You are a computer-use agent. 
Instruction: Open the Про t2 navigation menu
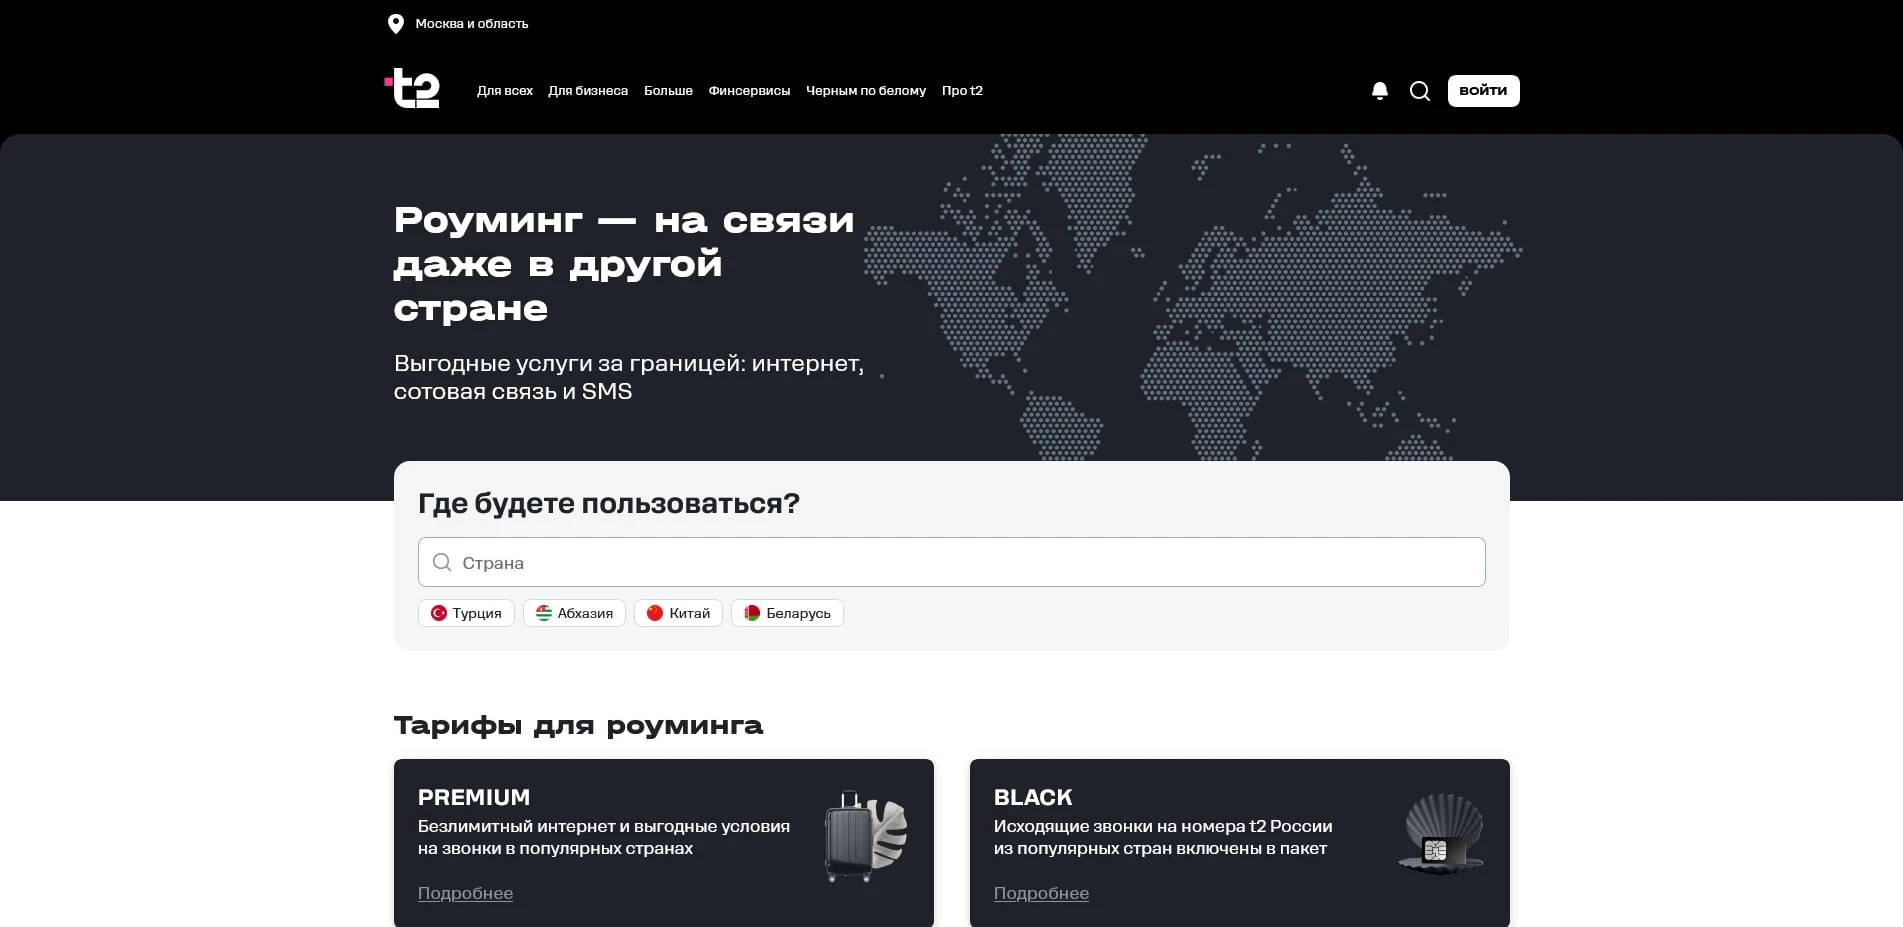(x=961, y=91)
